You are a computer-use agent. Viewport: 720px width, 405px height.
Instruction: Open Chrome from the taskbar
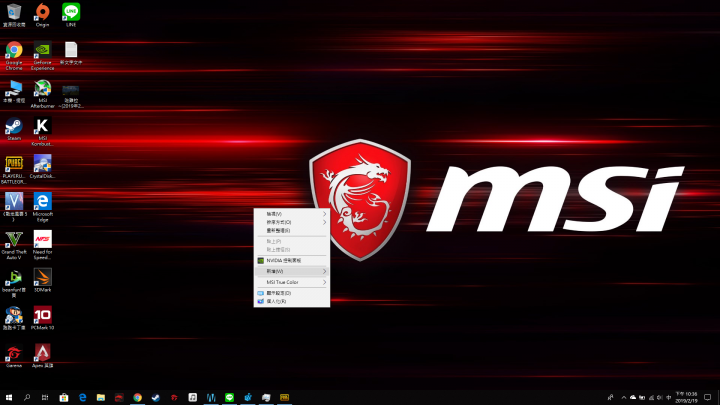click(x=137, y=397)
